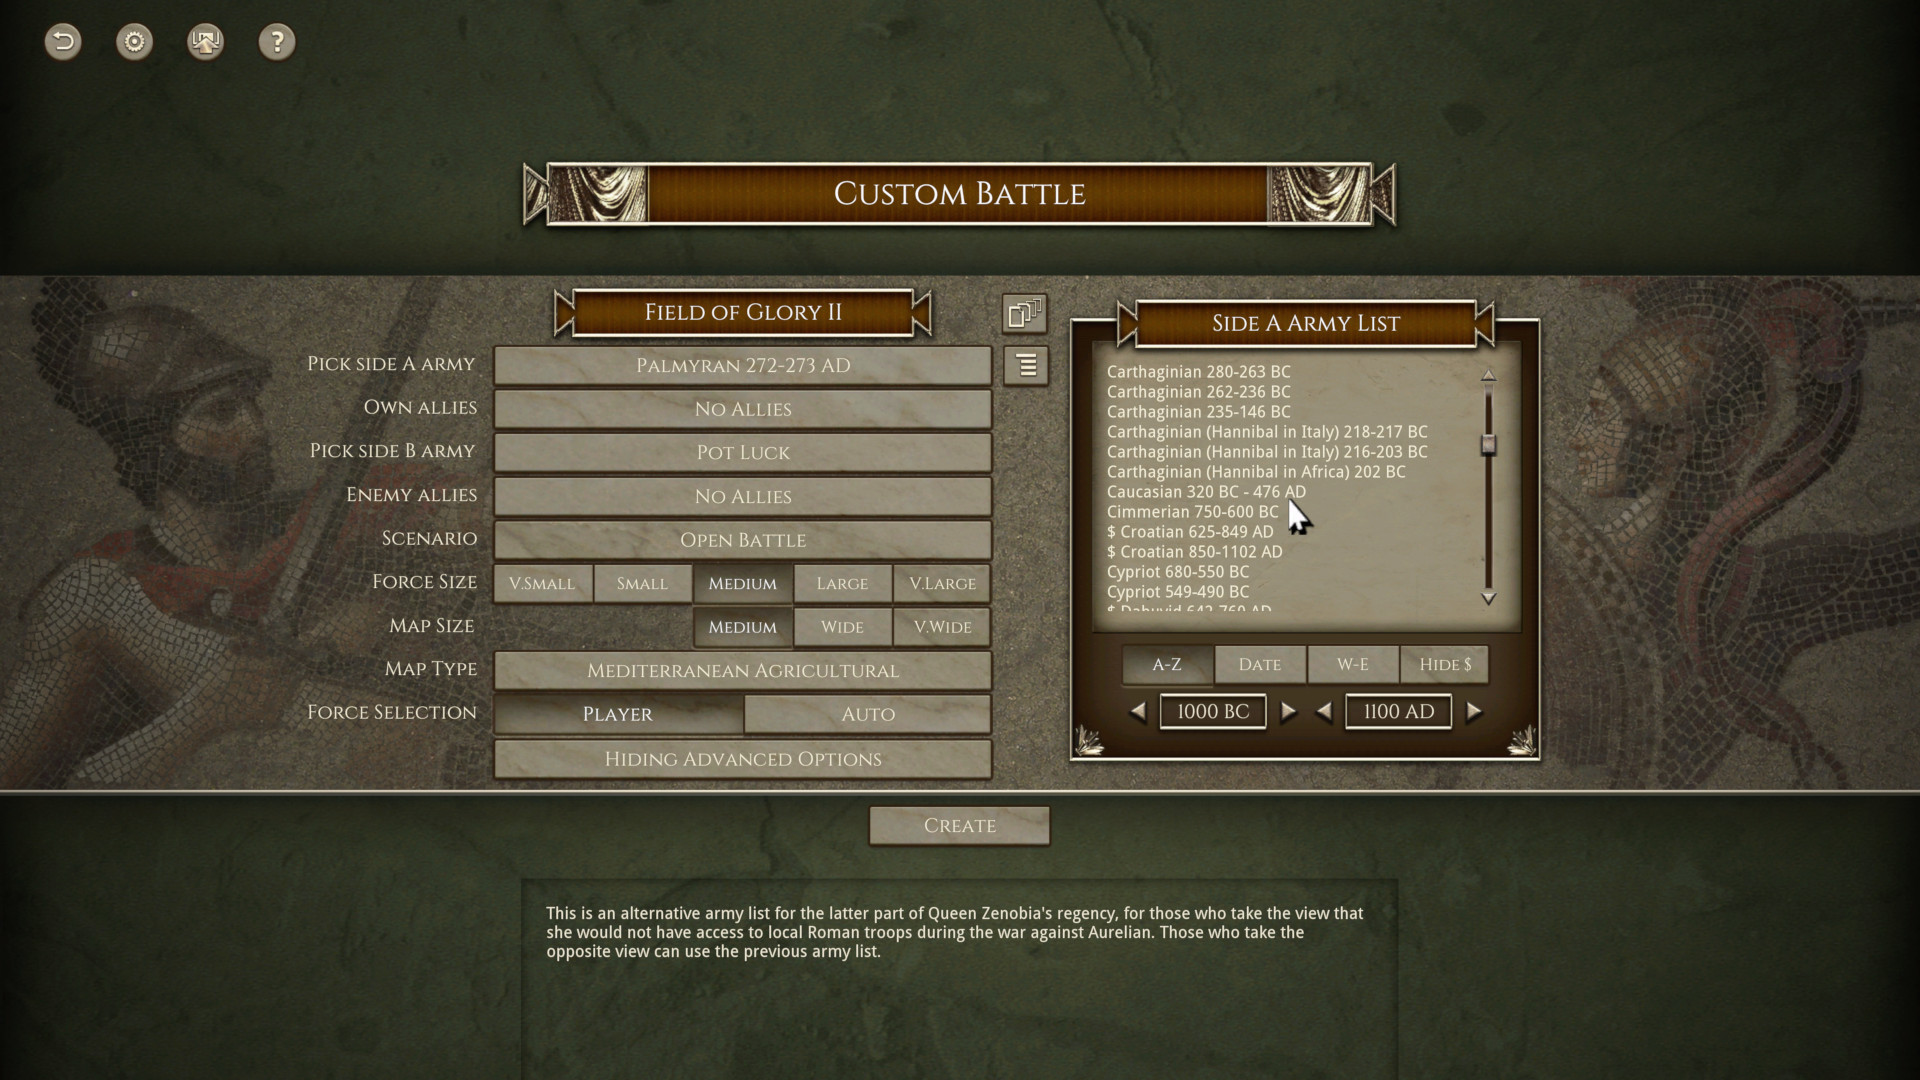Select $ Croatian 850-1102 AD army
1920x1080 pixels.
click(1194, 552)
